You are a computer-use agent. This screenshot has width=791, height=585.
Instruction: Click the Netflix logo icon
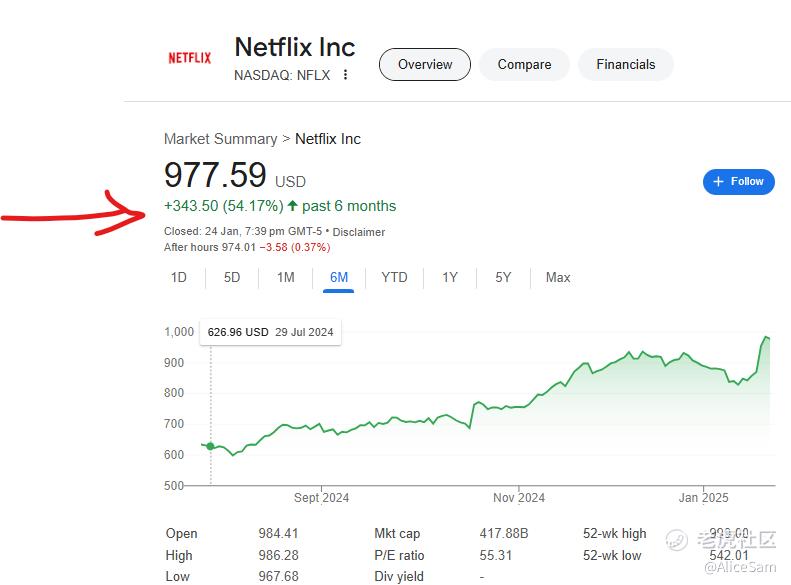(x=190, y=58)
